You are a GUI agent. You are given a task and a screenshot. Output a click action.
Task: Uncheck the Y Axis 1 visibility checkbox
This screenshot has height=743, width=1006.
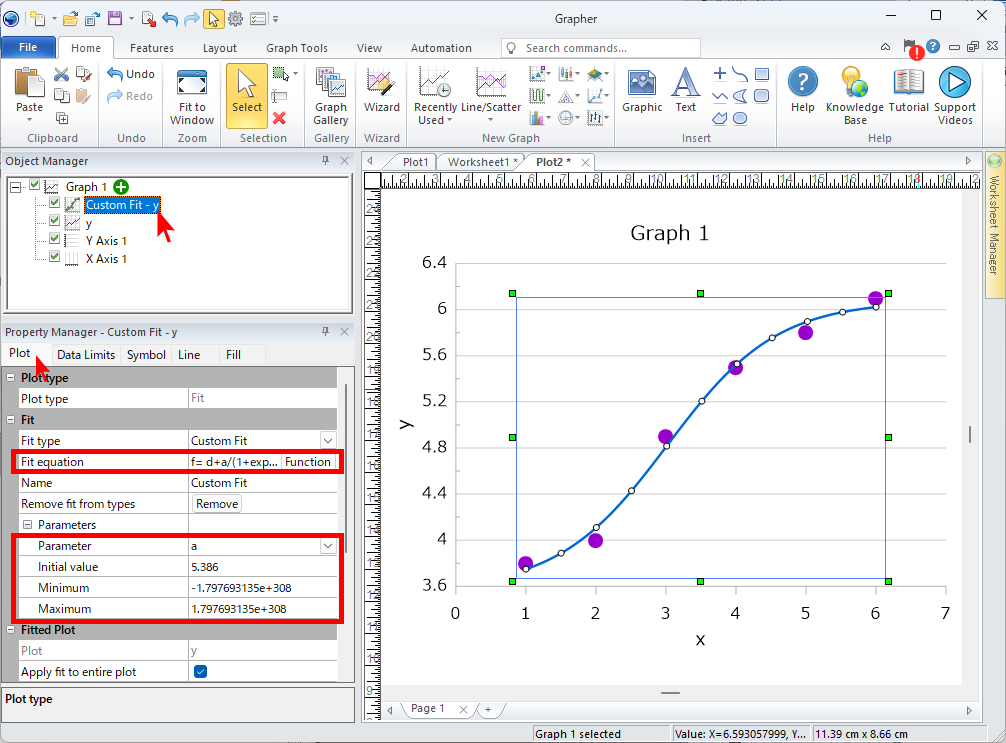pos(55,240)
